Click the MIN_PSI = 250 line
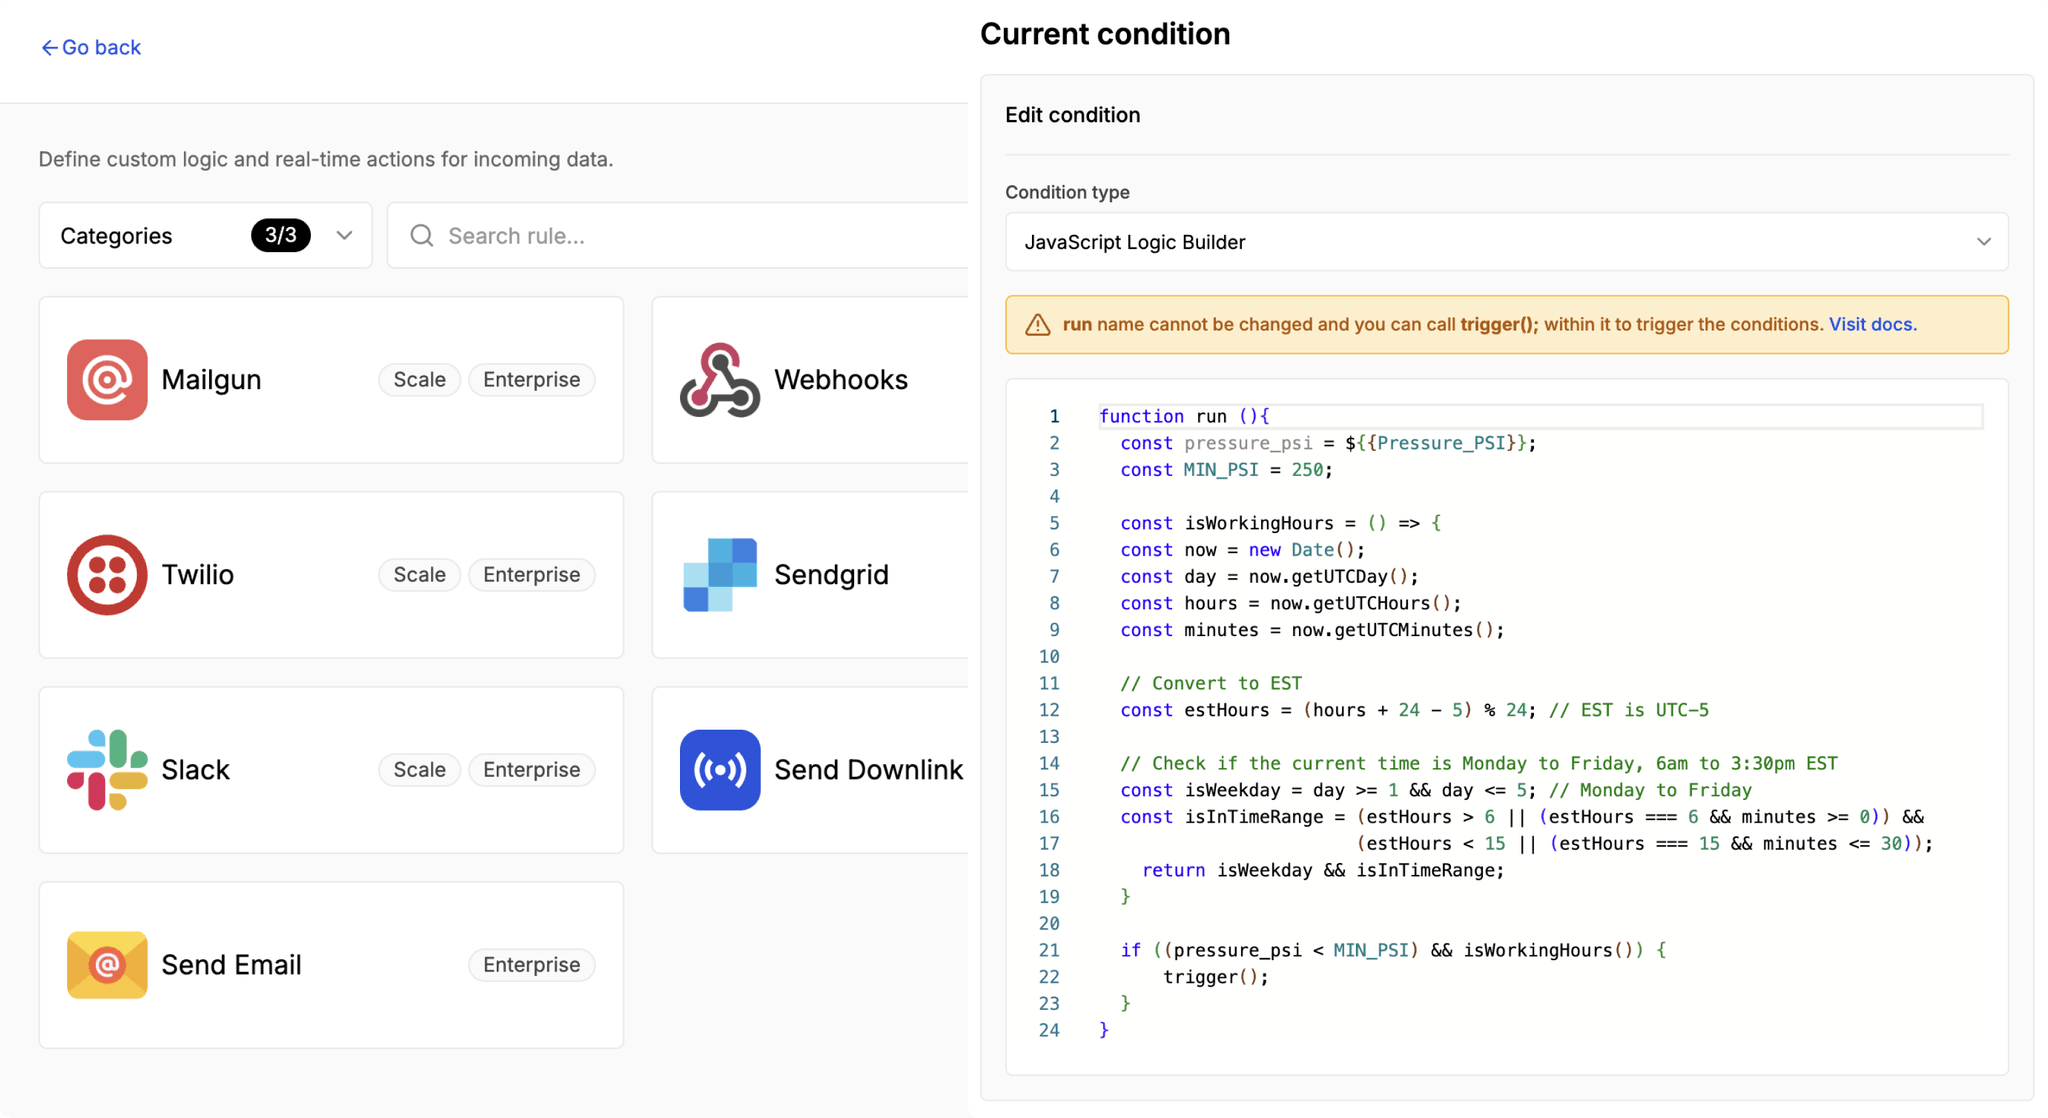2048x1118 pixels. pyautogui.click(x=1226, y=470)
